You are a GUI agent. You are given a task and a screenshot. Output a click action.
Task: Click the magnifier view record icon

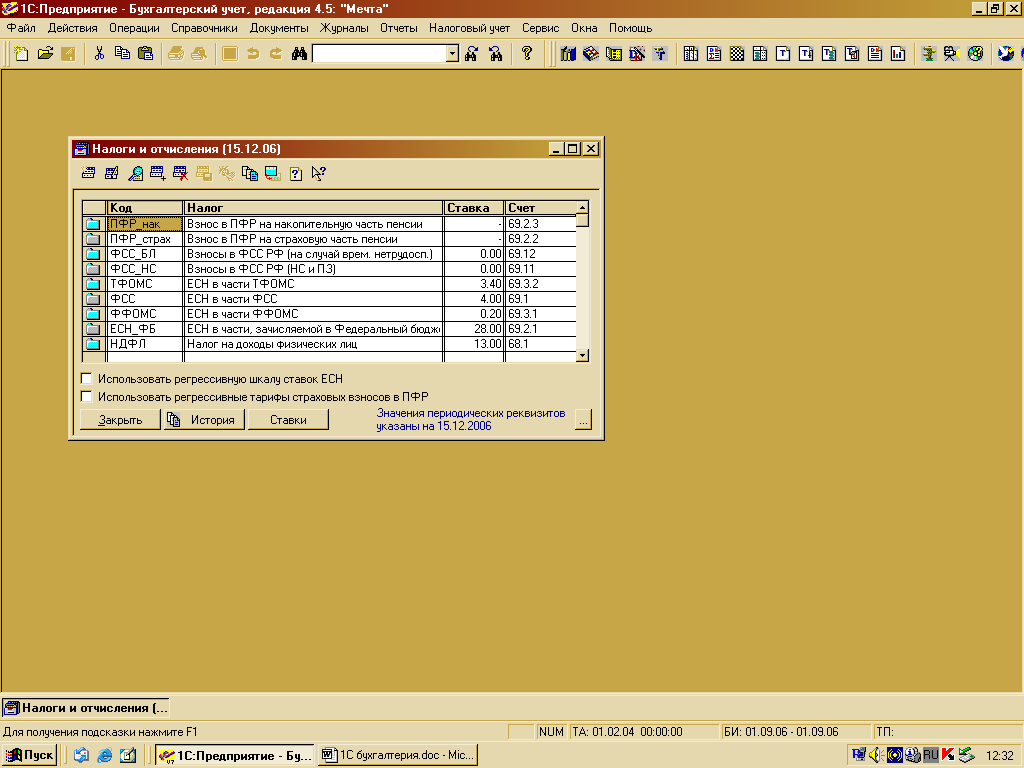click(135, 173)
